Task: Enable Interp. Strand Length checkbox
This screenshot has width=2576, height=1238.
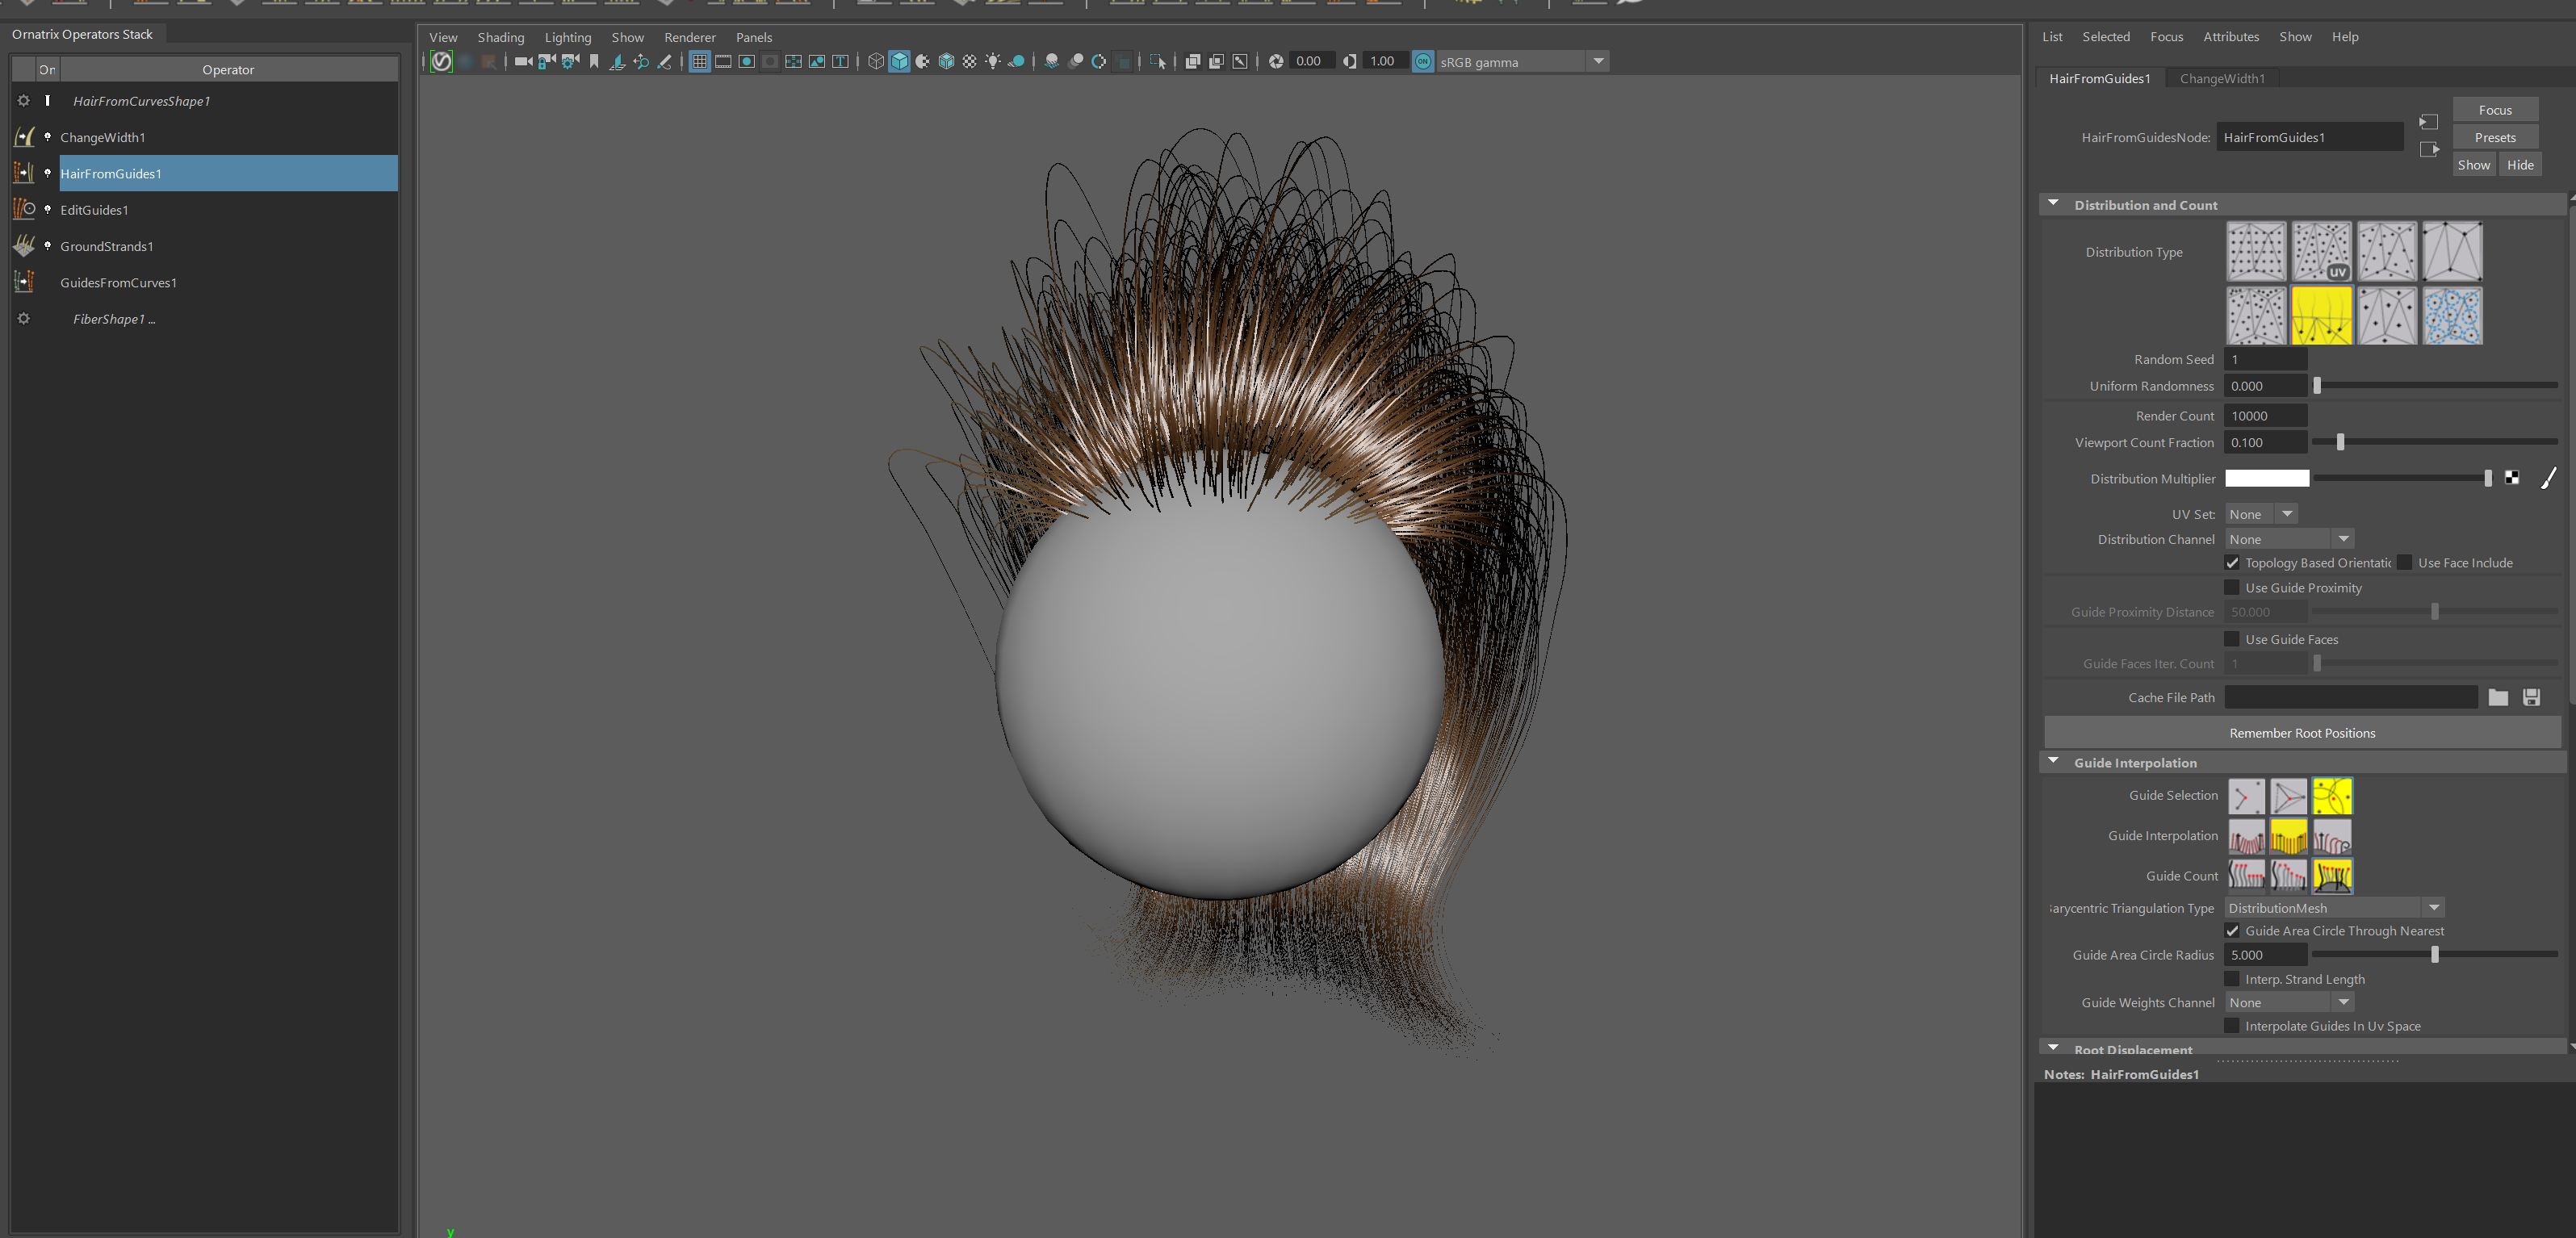Action: pos(2232,979)
